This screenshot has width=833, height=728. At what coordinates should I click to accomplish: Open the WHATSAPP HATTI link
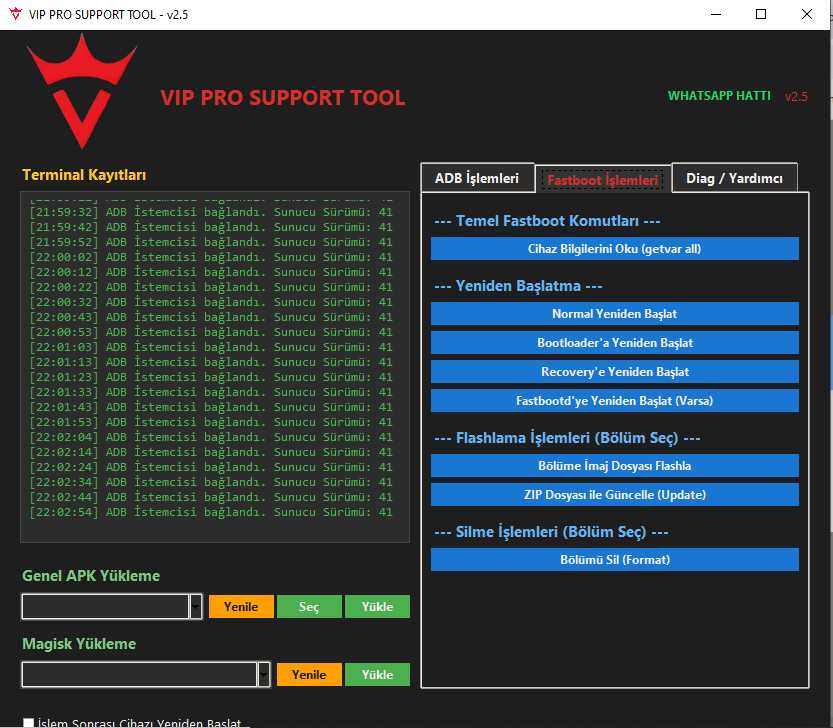tap(719, 96)
